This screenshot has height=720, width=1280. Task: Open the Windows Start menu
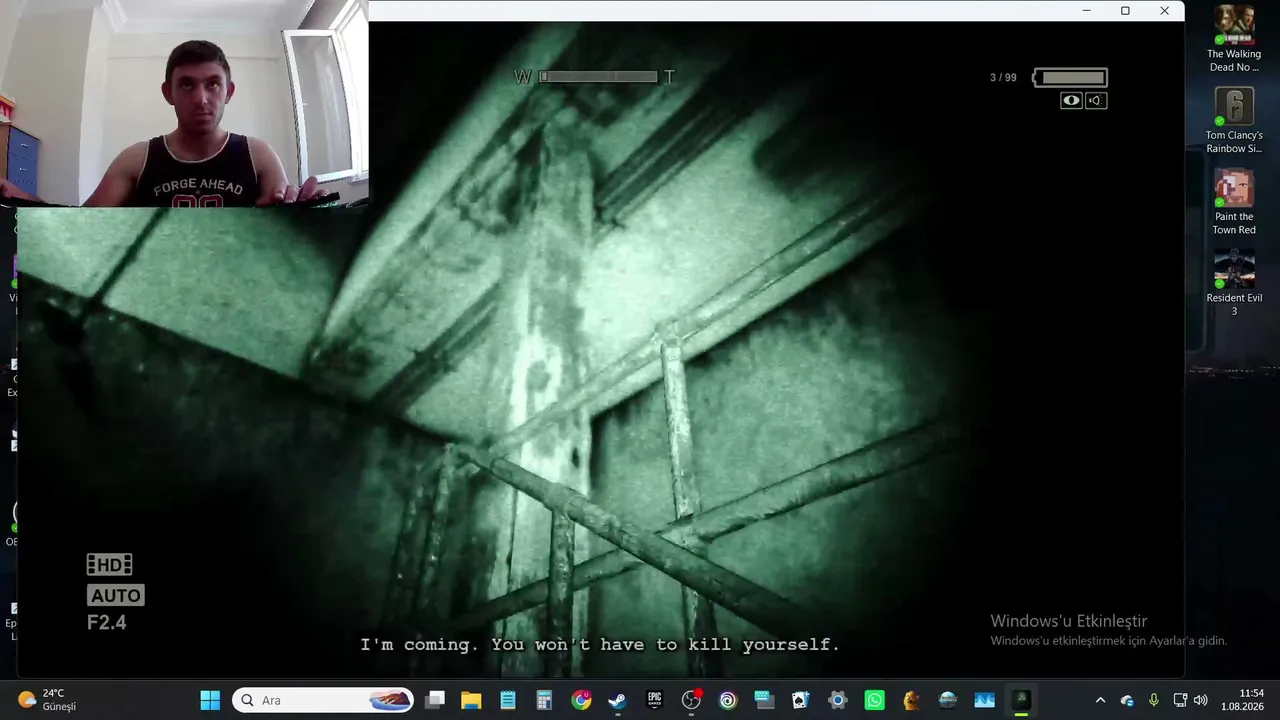coord(210,700)
